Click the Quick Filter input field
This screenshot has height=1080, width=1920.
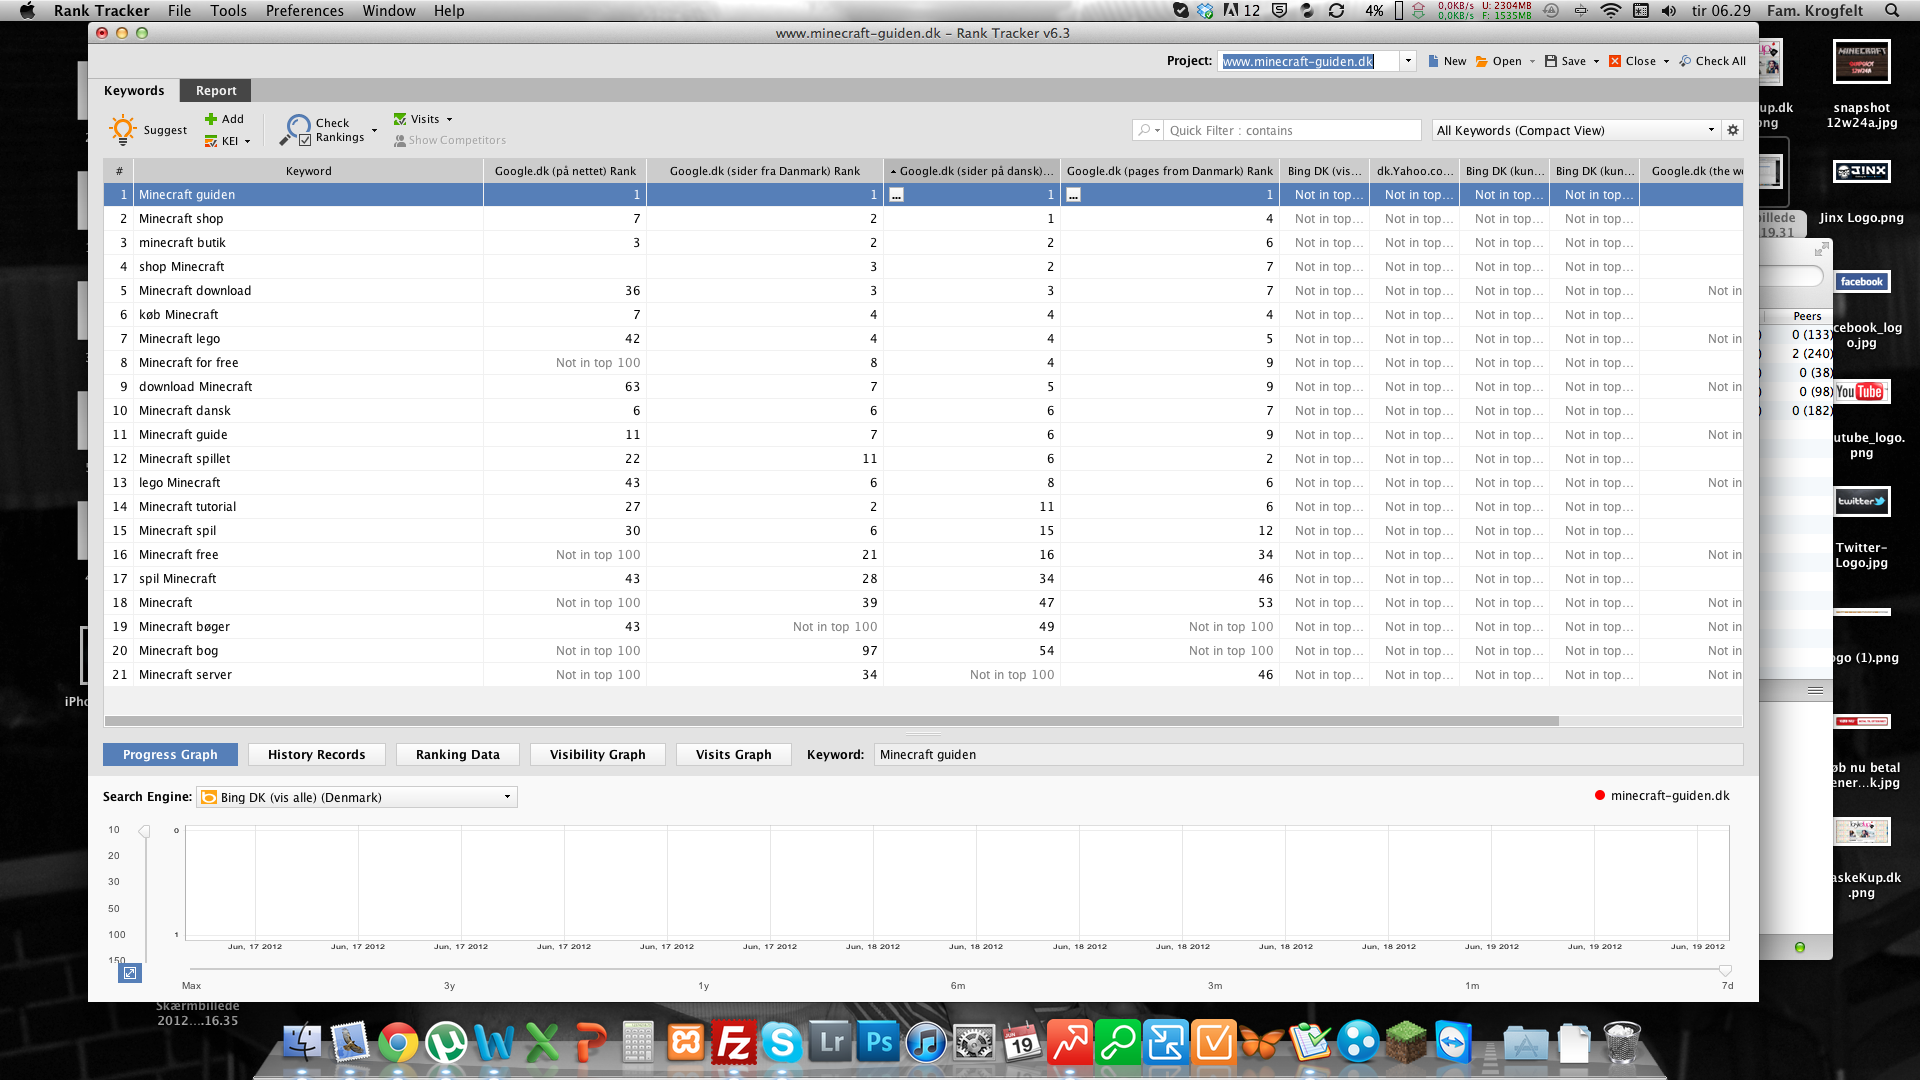[1292, 130]
